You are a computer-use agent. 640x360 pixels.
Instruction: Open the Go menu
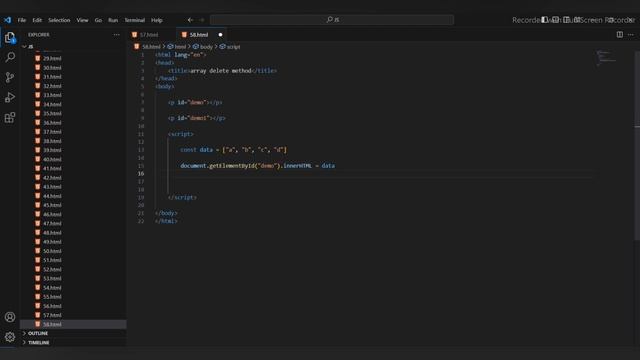tap(98, 20)
